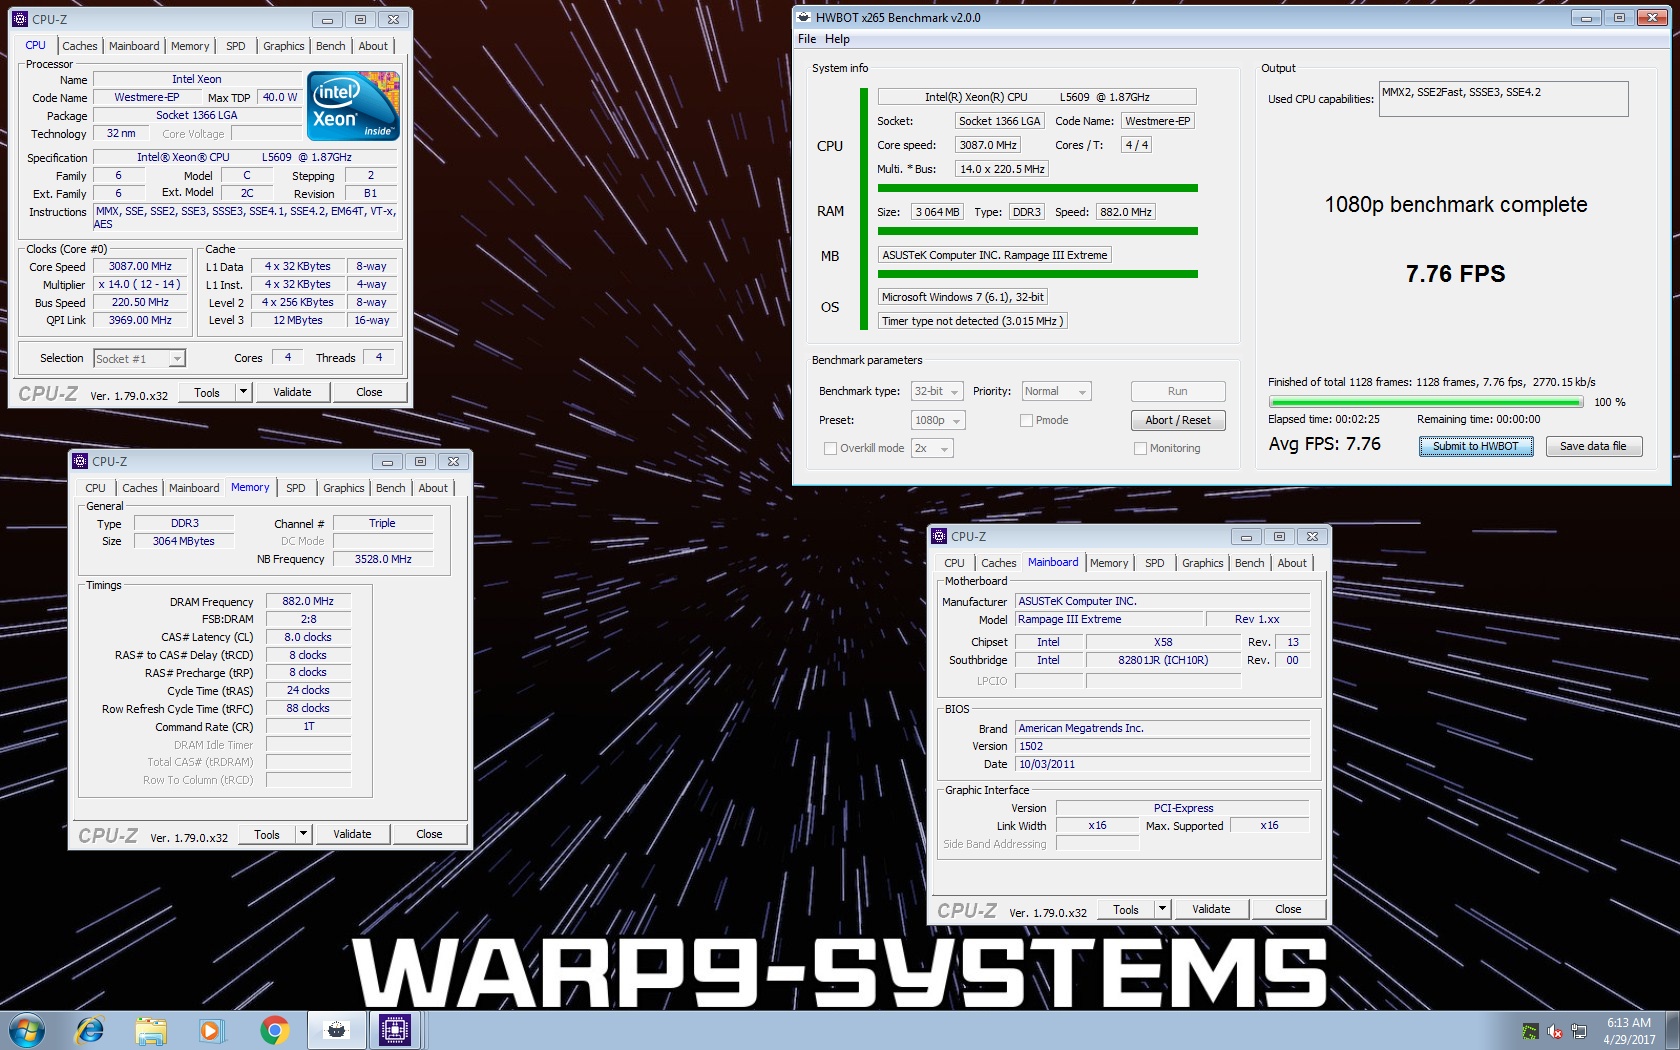Image resolution: width=1680 pixels, height=1050 pixels.
Task: Click the Bus Speed 220.50 MHz value
Action: (141, 302)
